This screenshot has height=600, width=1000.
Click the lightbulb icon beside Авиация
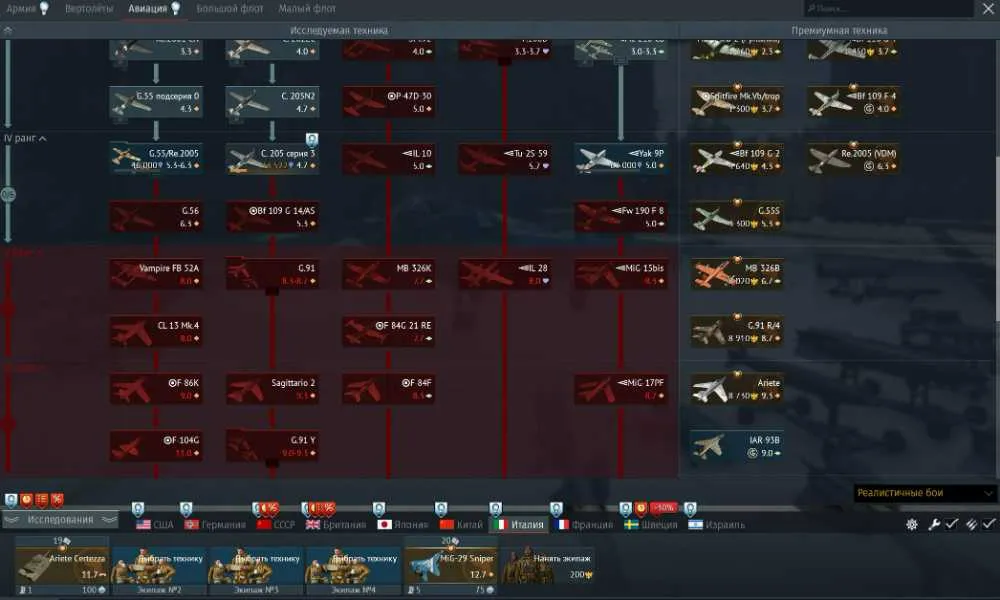pyautogui.click(x=175, y=8)
